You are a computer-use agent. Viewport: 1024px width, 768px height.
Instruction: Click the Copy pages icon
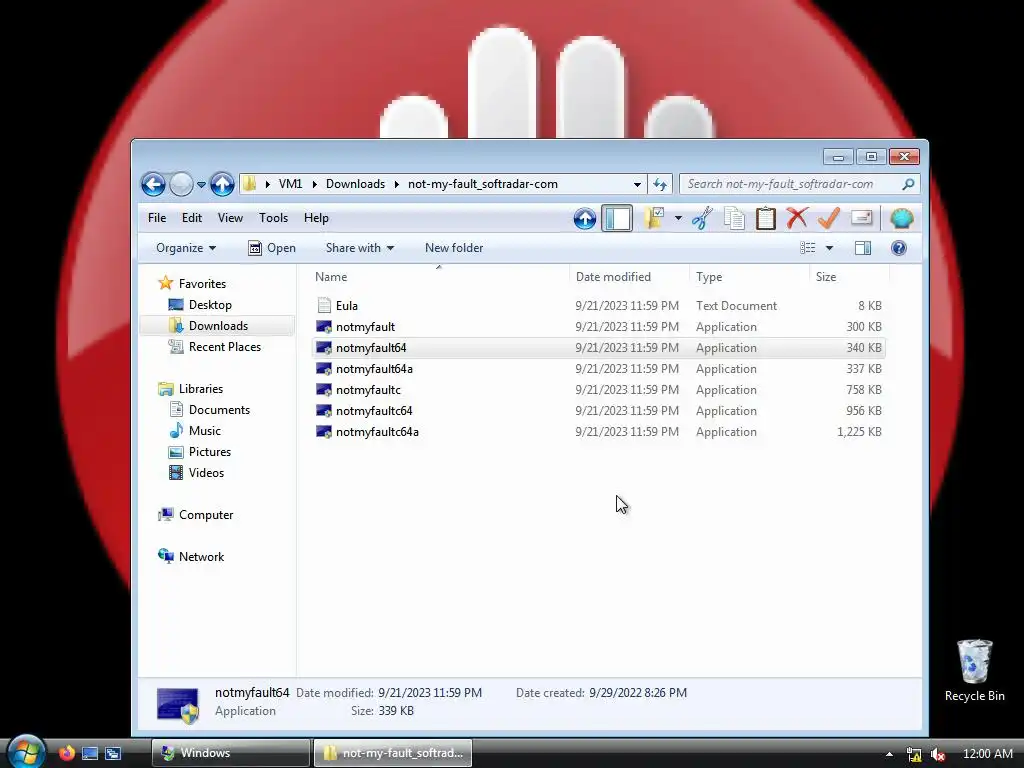pos(734,219)
